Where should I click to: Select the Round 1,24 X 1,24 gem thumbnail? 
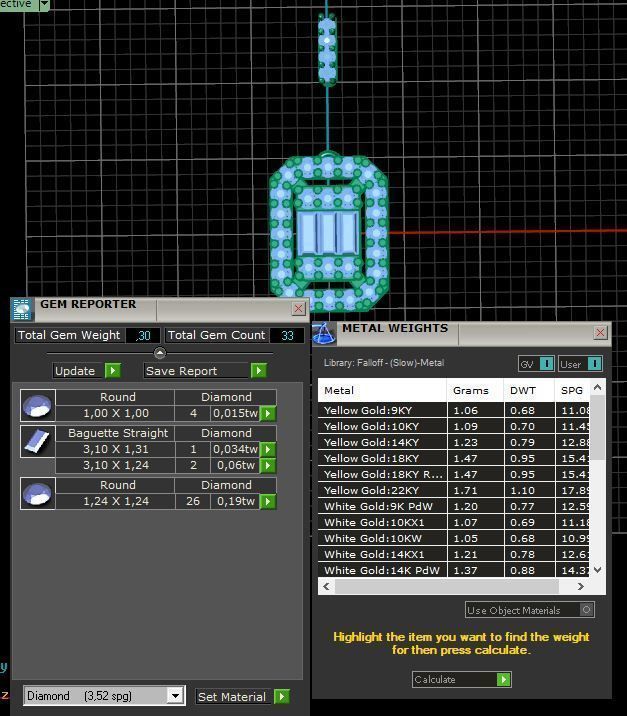(x=38, y=494)
